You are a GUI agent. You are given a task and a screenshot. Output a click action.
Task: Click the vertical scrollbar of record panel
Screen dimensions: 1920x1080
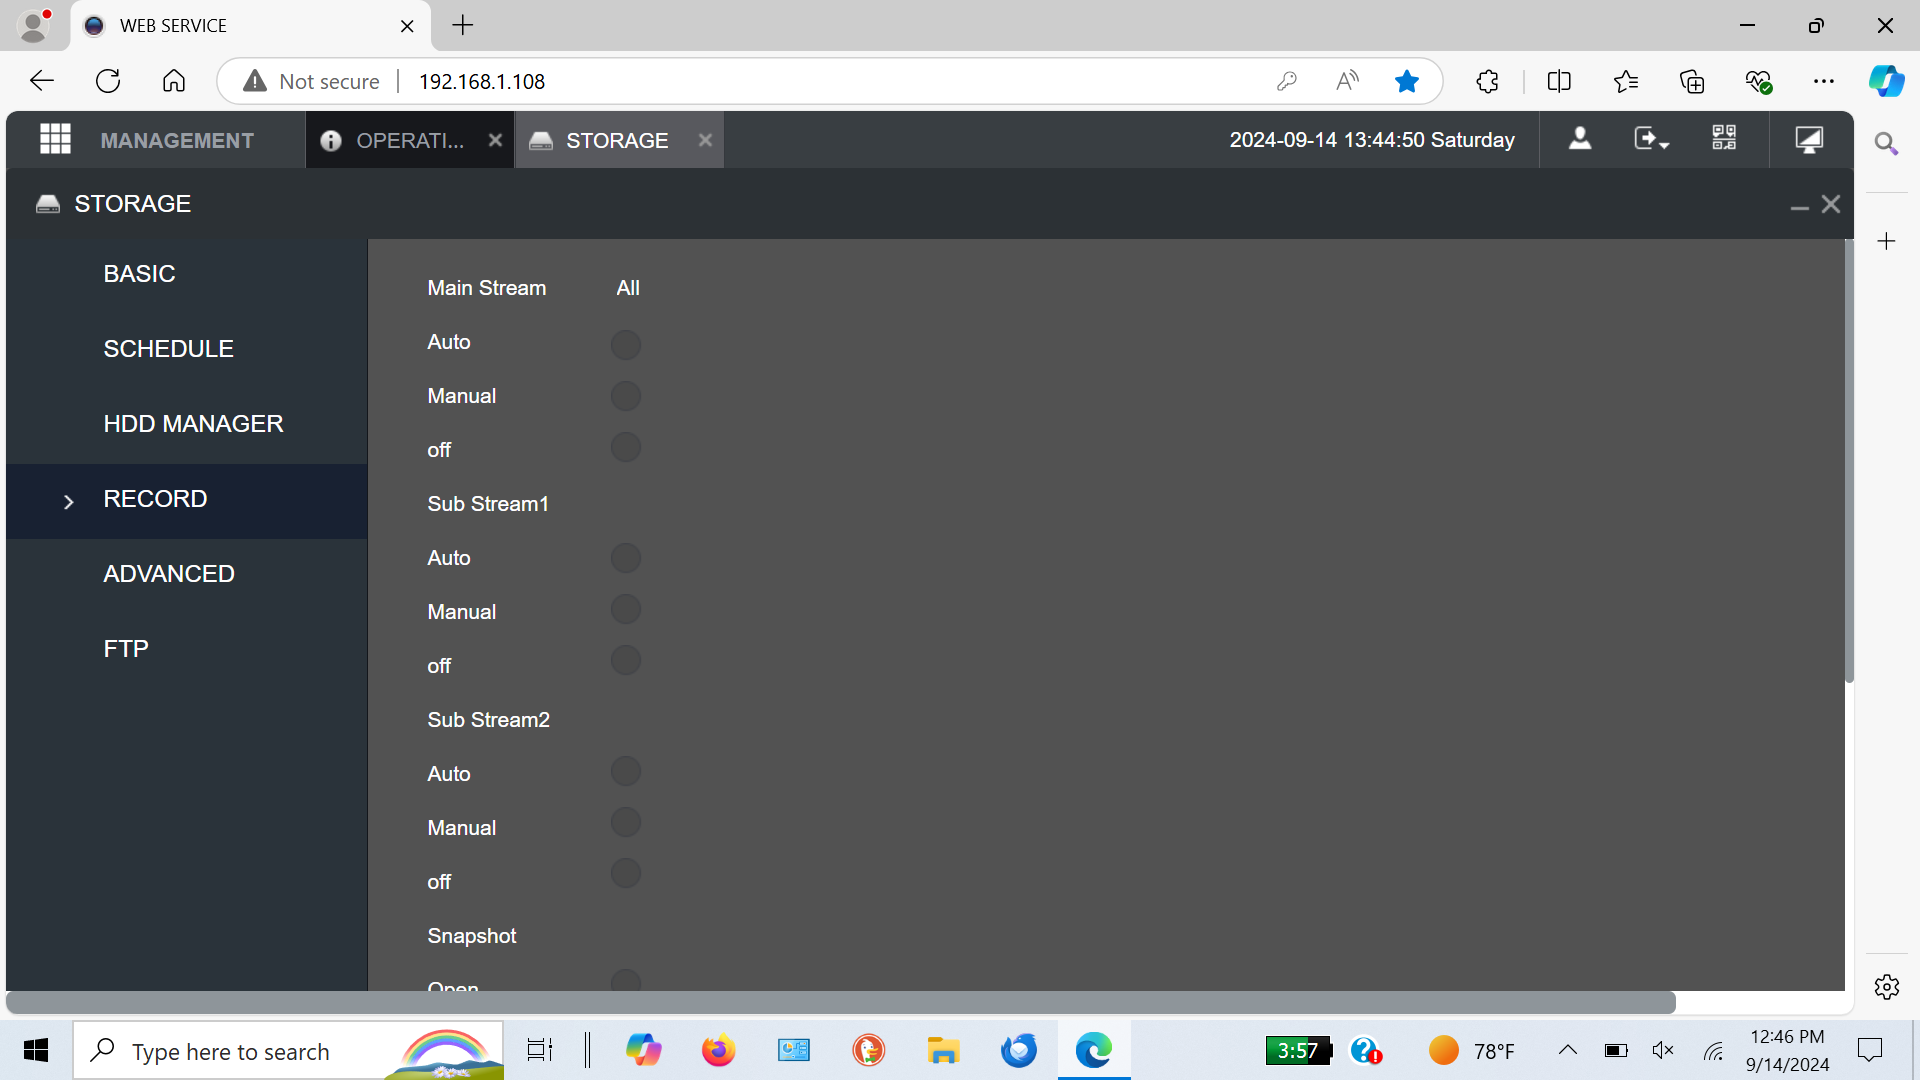coord(1849,461)
